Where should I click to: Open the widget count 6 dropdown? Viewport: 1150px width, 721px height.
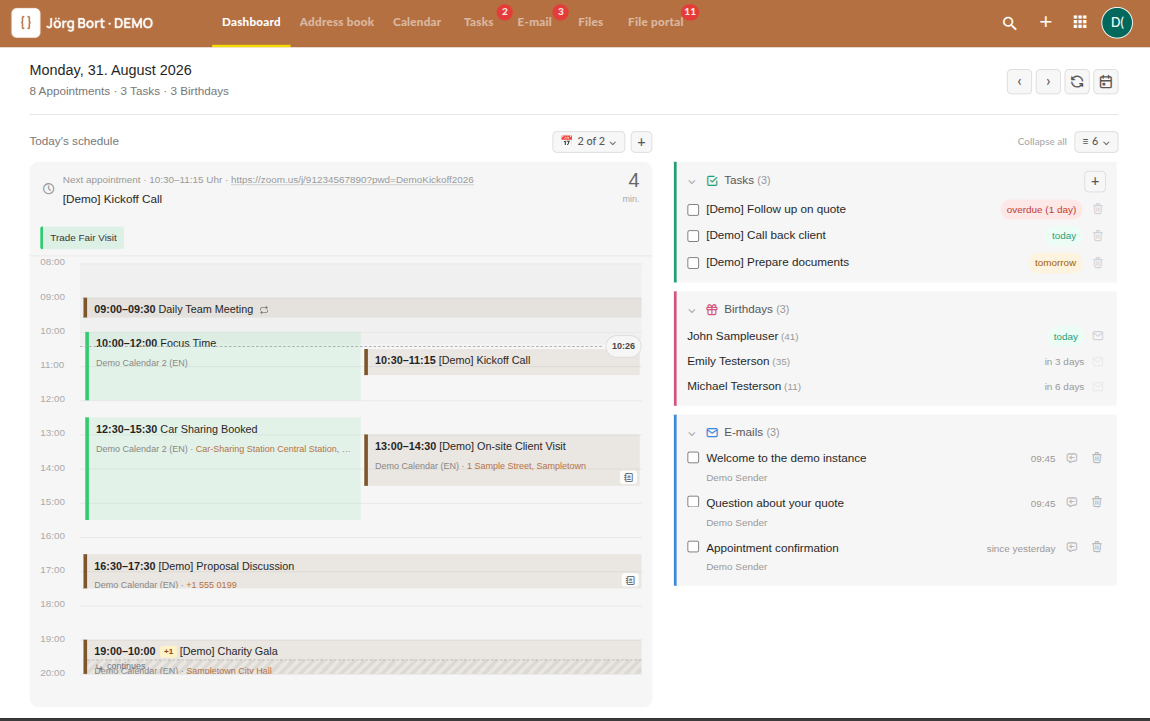coord(1096,142)
